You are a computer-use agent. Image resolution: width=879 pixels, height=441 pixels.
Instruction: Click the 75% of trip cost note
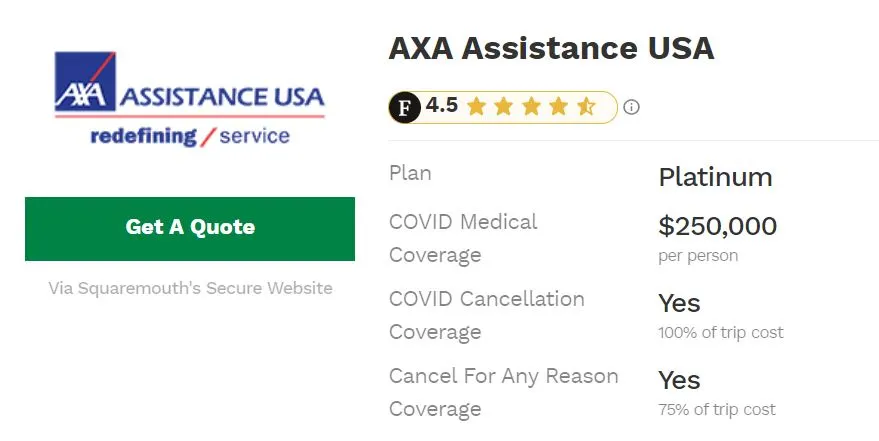pyautogui.click(x=717, y=410)
